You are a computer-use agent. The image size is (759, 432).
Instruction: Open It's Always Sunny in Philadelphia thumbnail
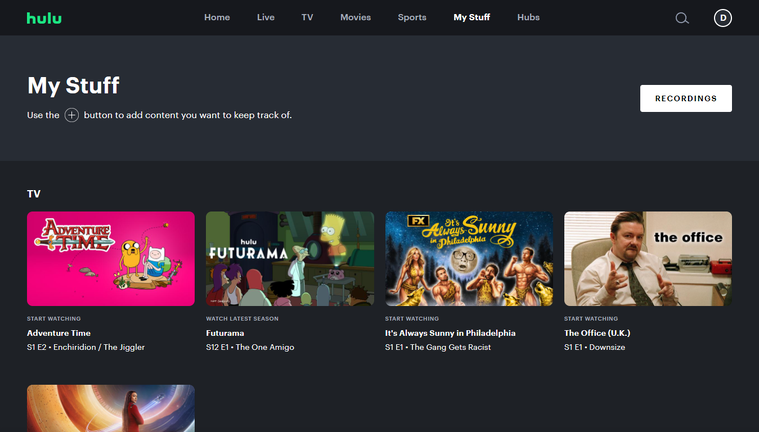[x=469, y=259]
